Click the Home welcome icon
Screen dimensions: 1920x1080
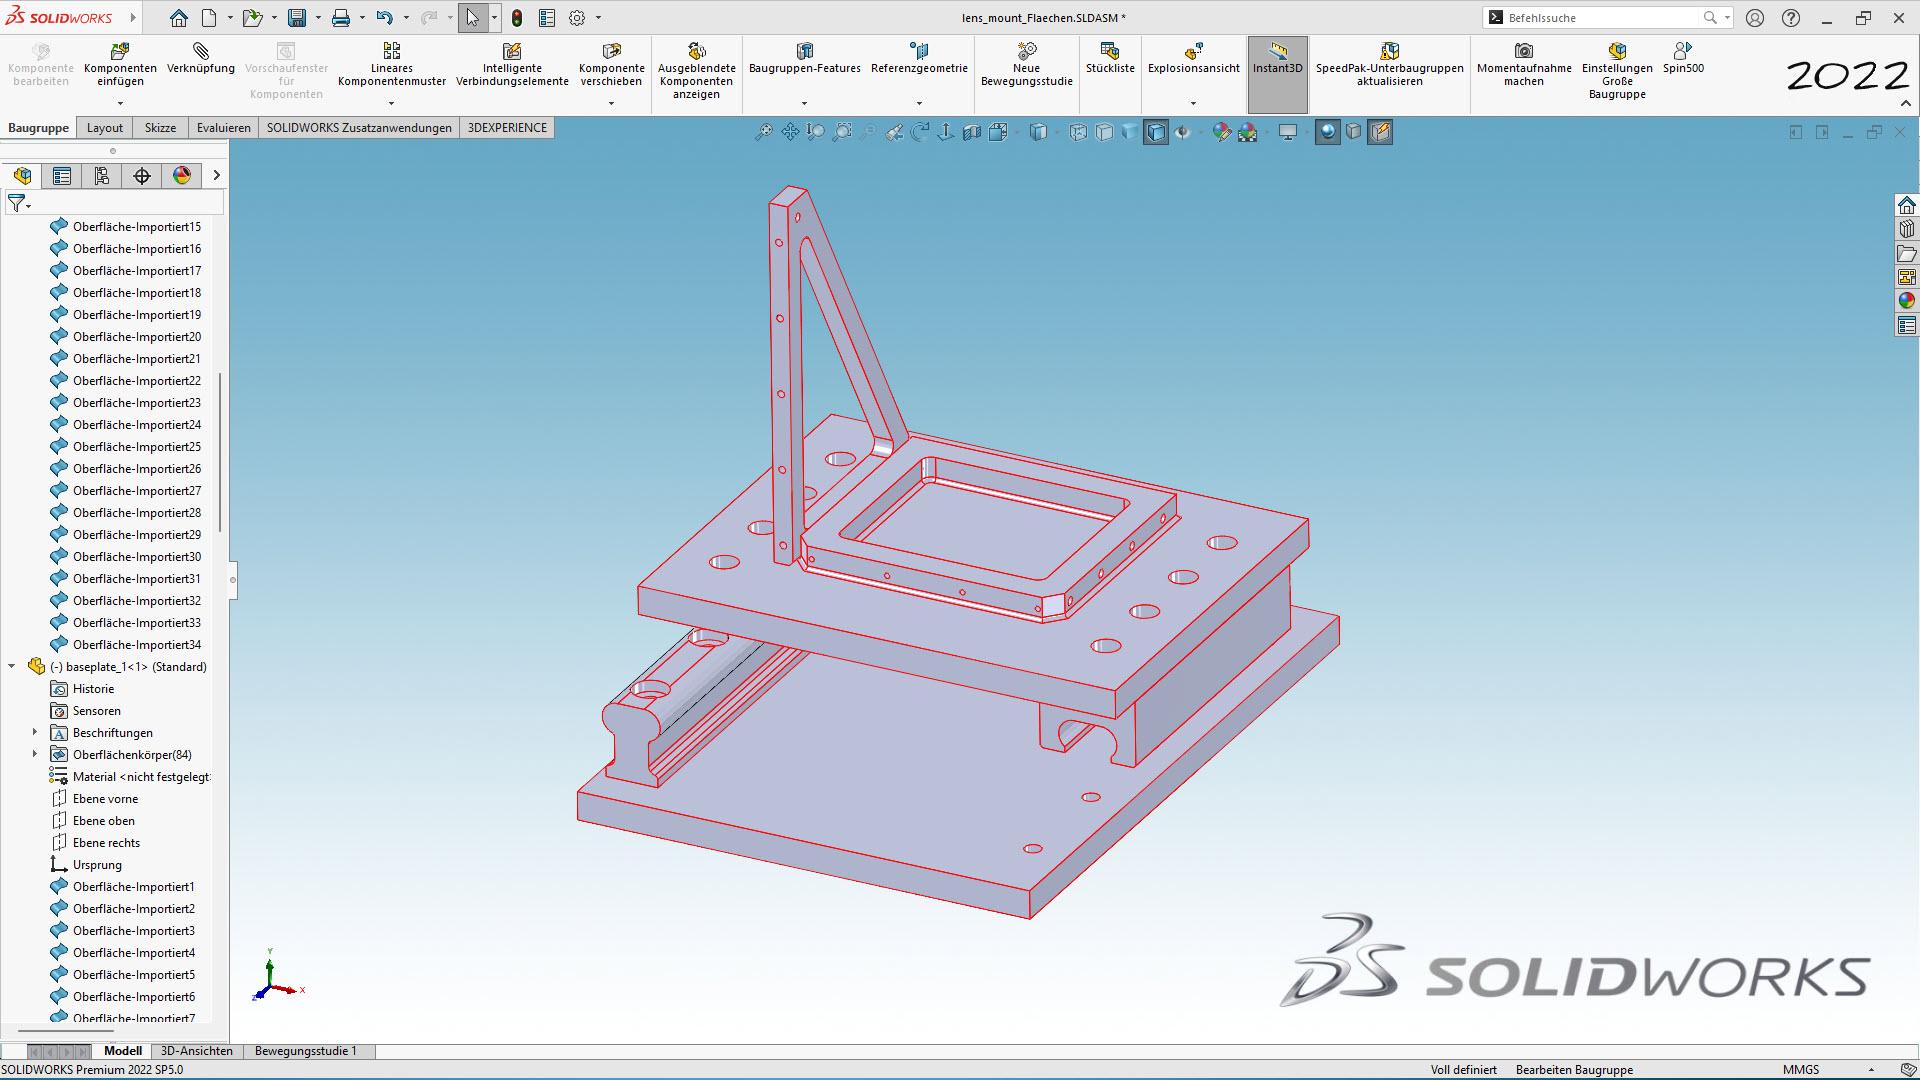coord(178,18)
